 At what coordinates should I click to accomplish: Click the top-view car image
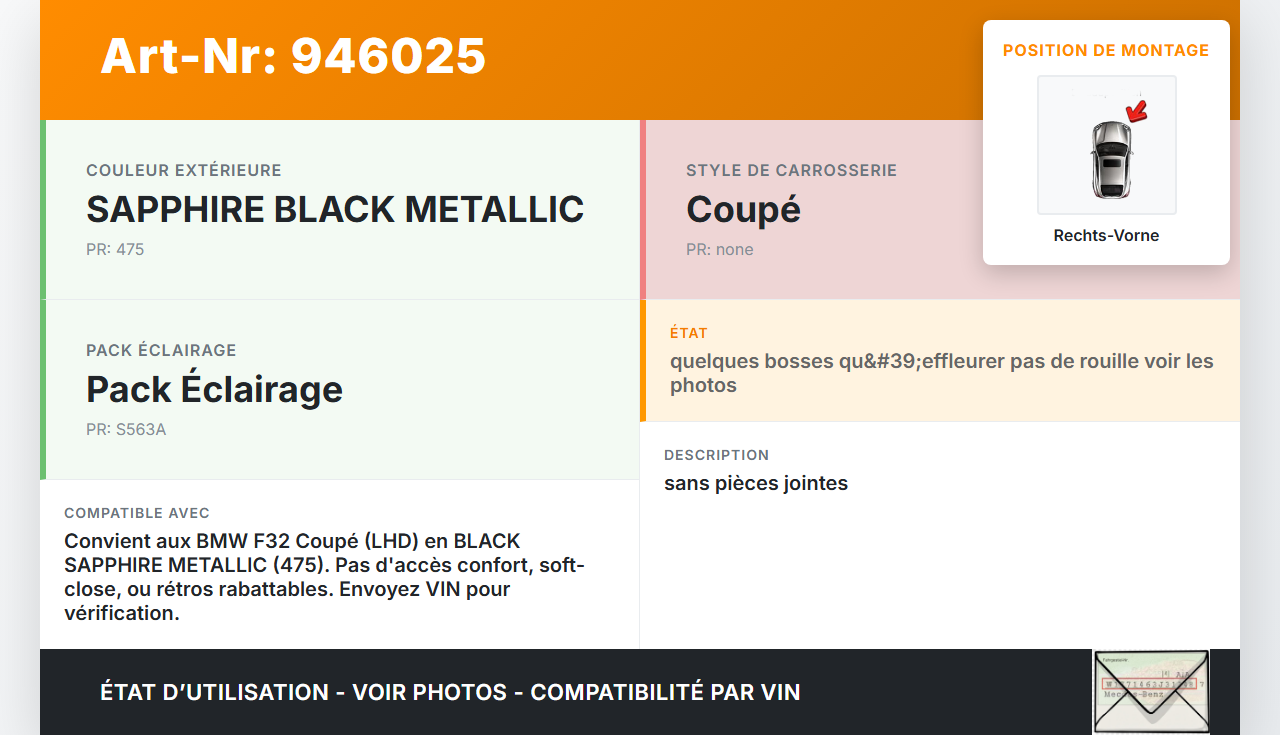pos(1110,157)
